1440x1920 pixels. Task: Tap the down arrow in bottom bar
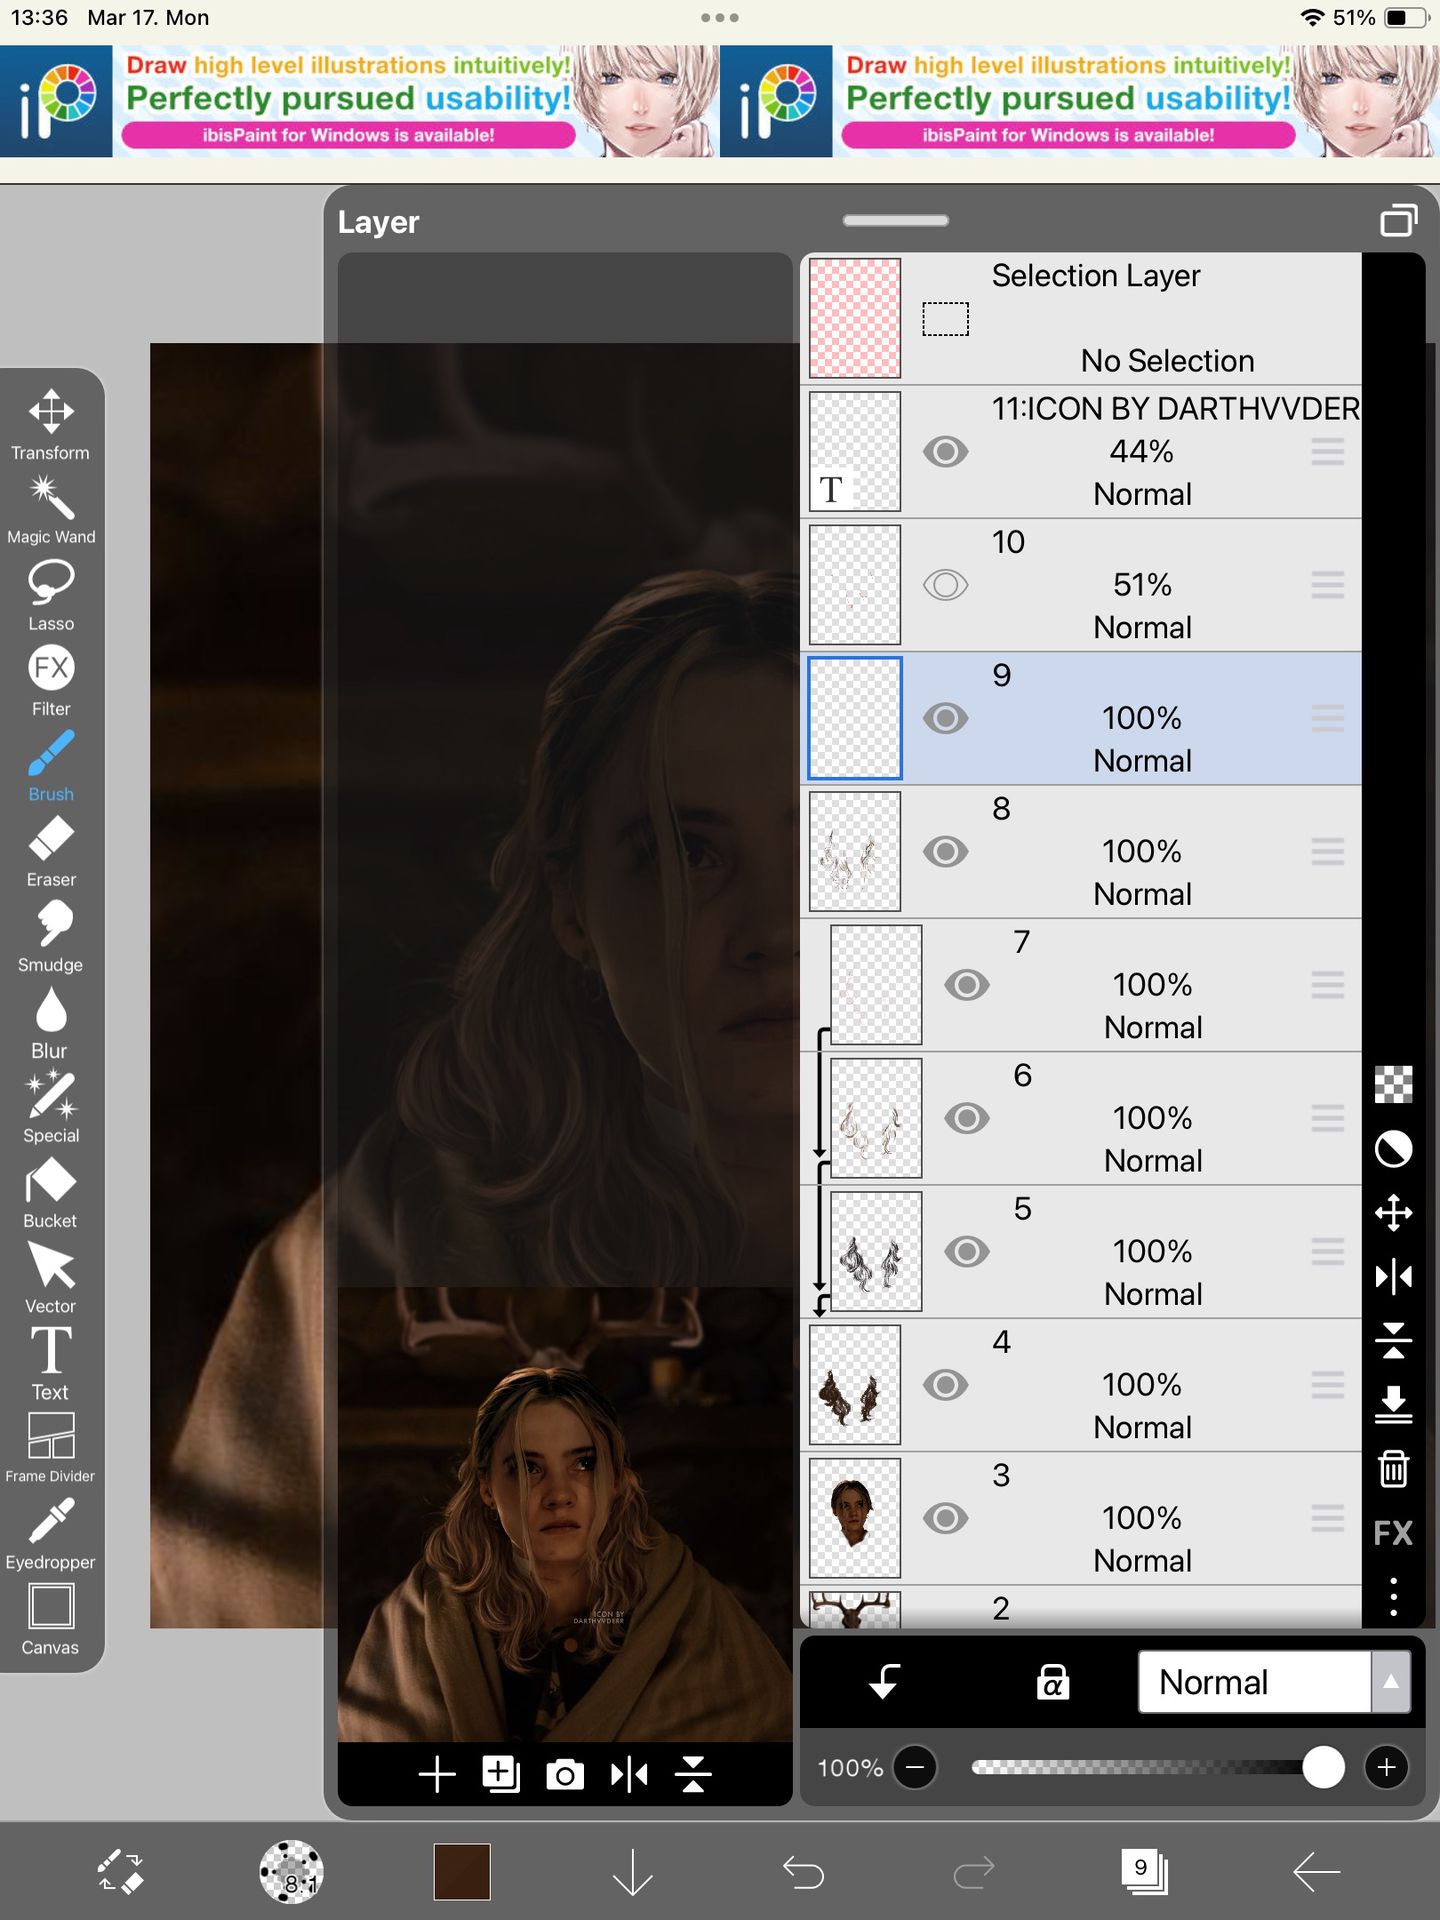(632, 1871)
